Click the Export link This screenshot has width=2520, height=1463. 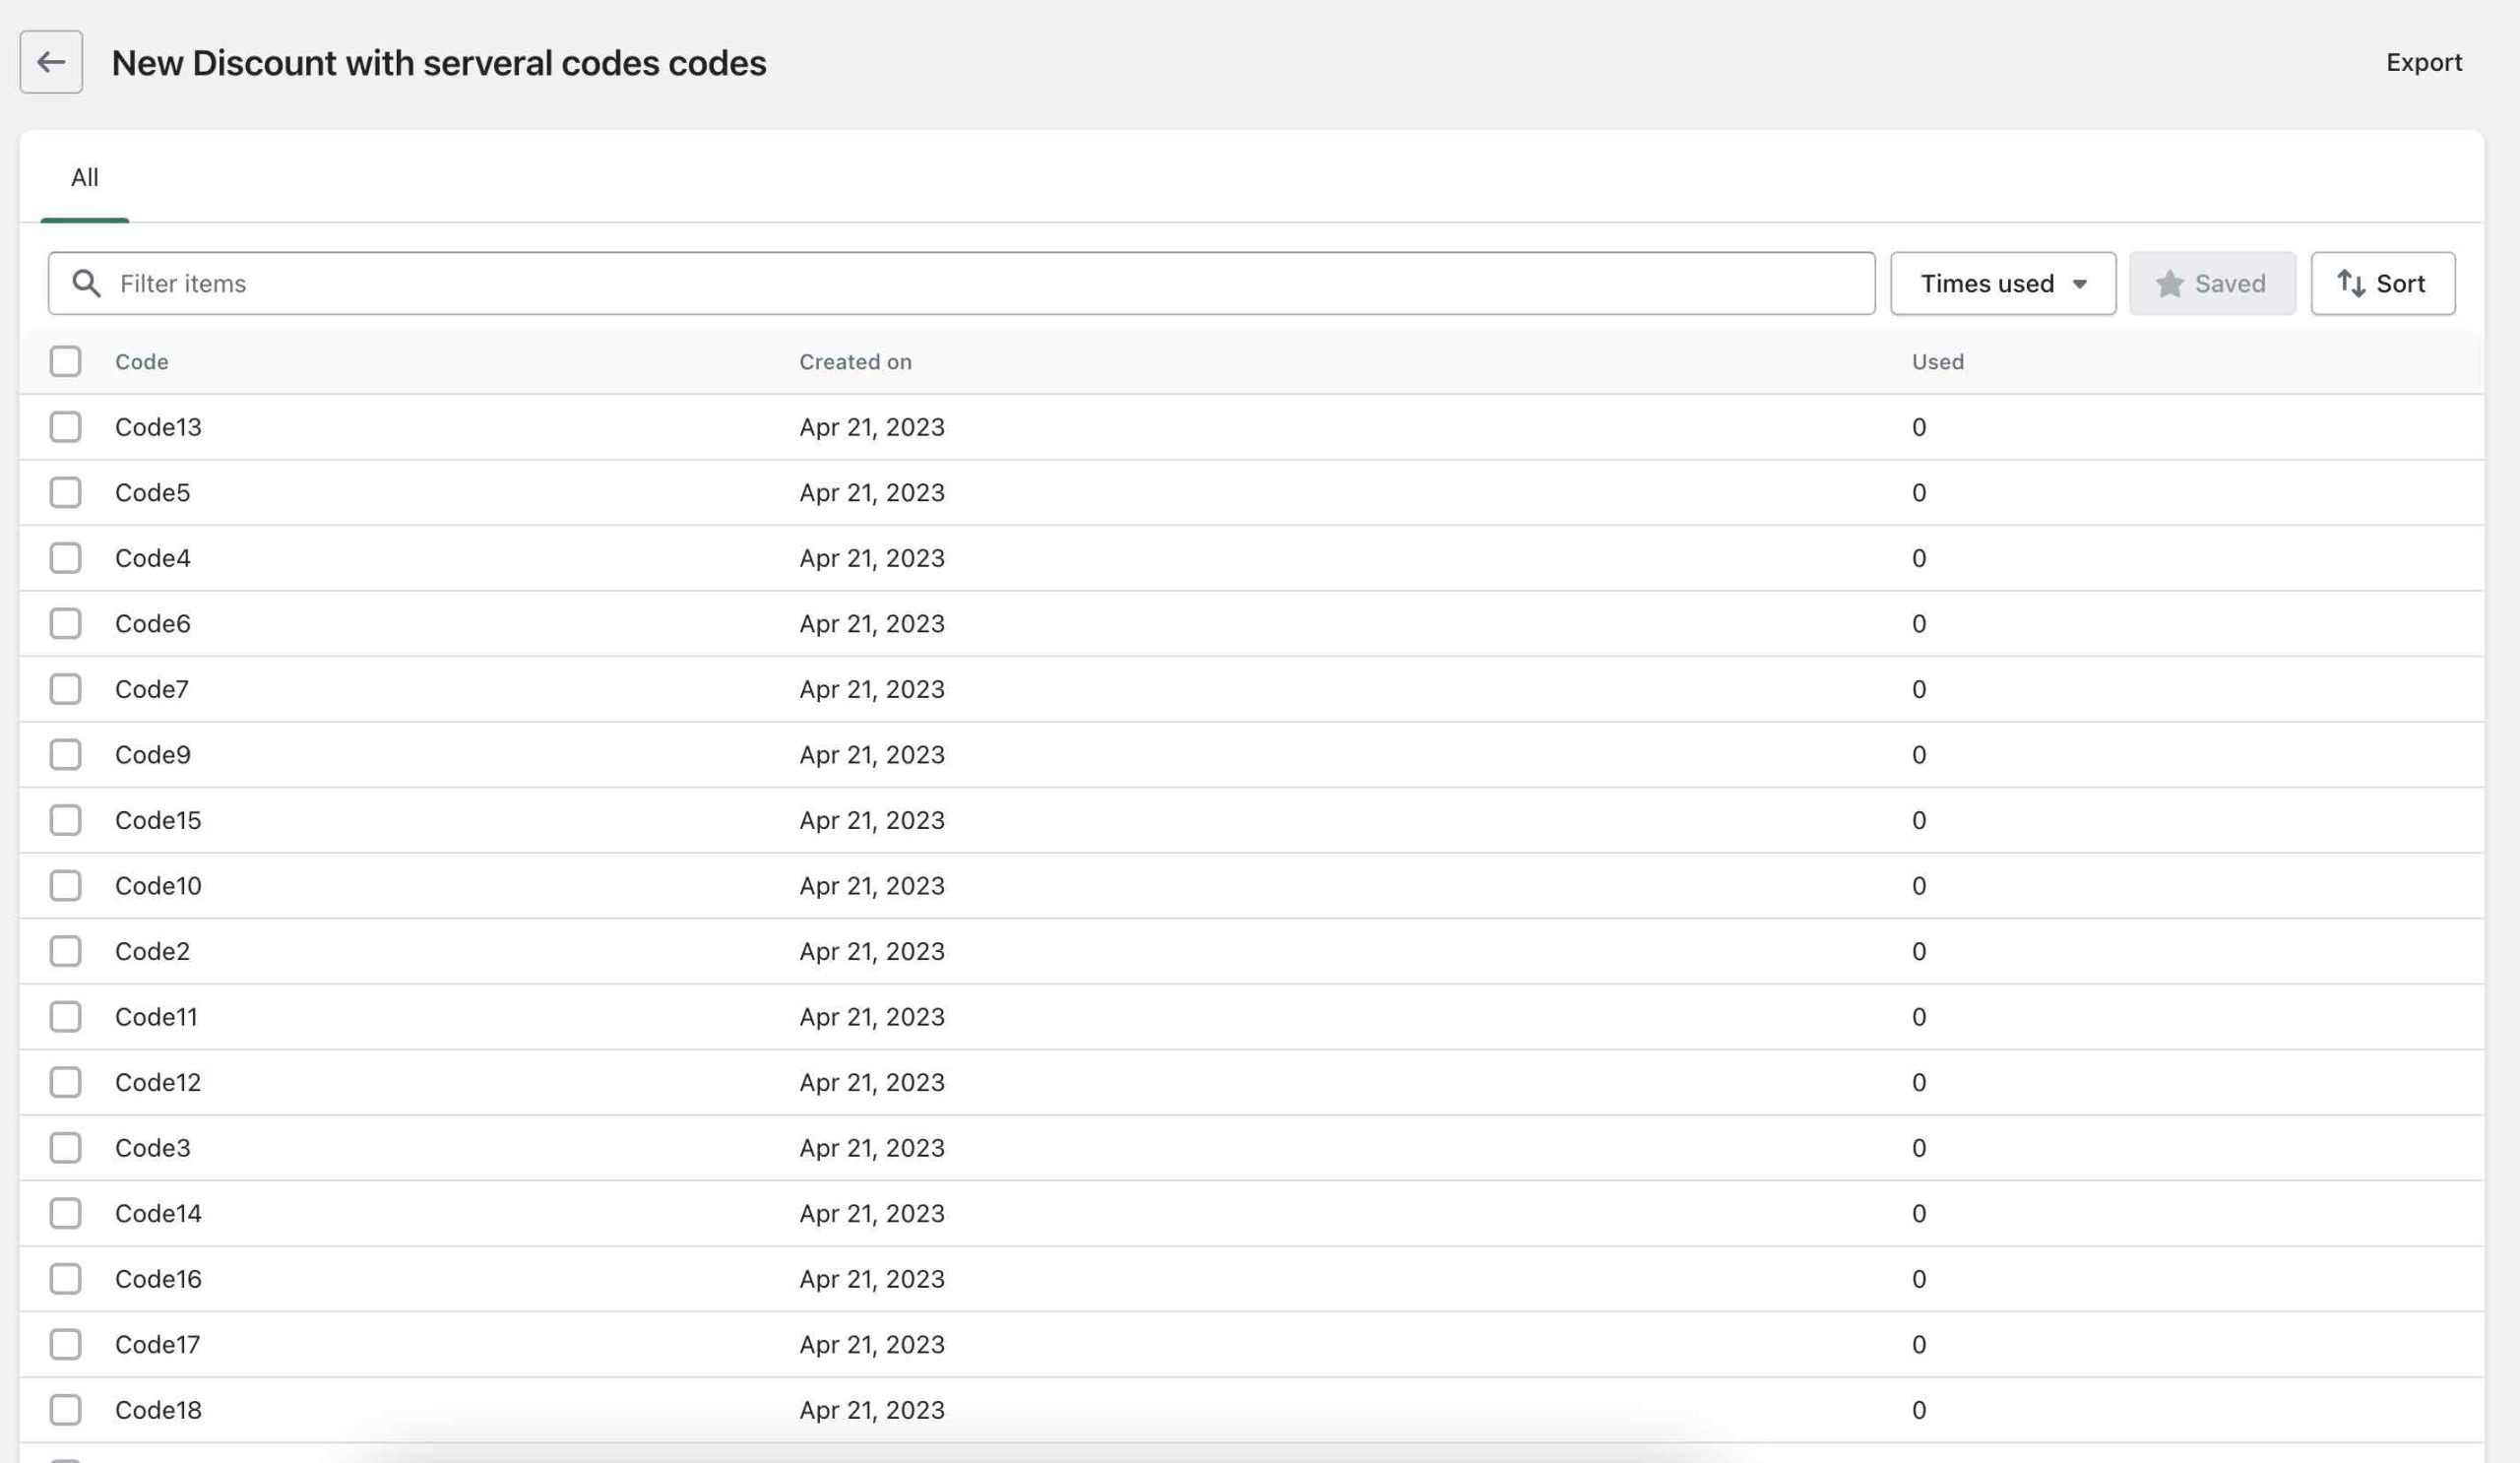[x=2423, y=62]
